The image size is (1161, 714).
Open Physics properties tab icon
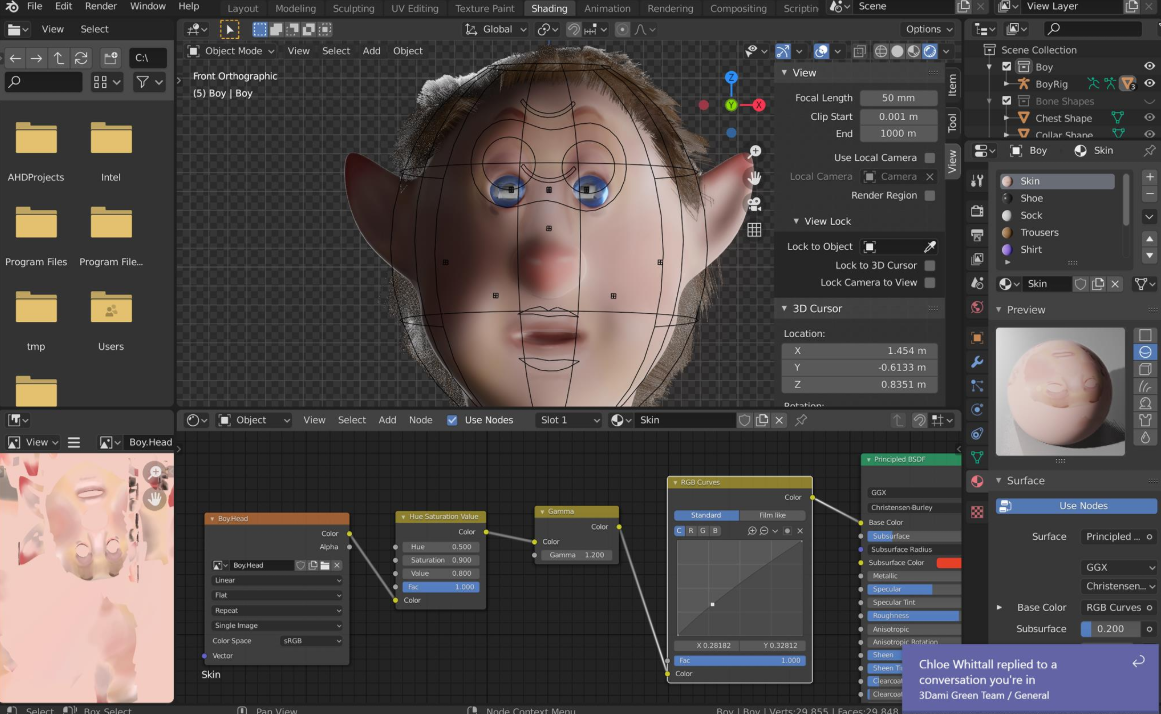[x=977, y=410]
